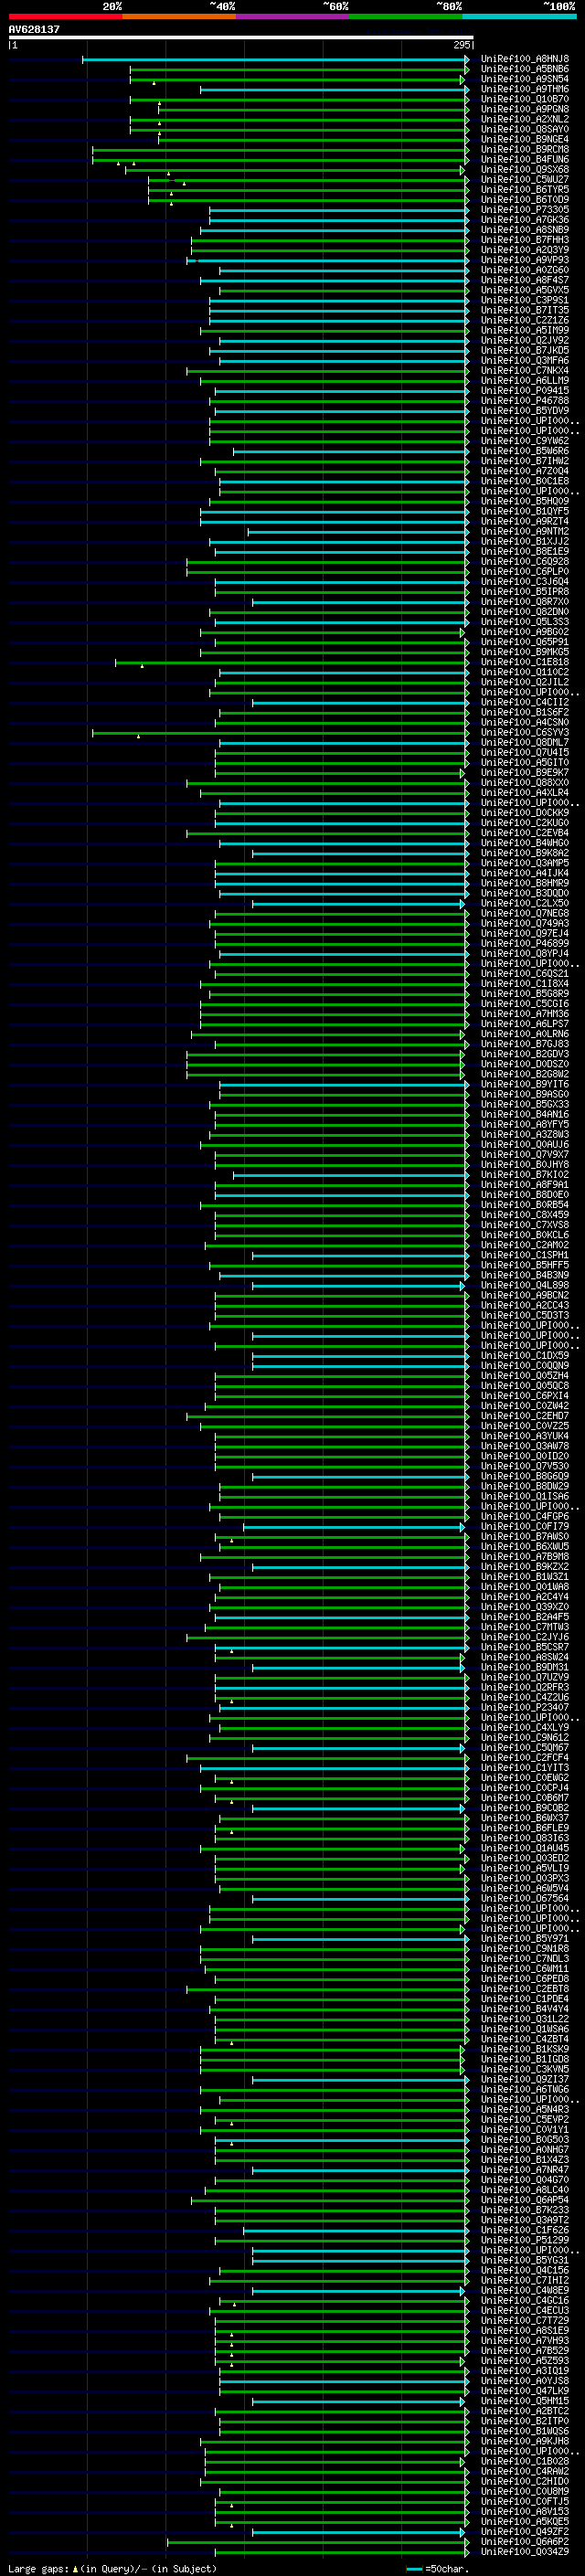This screenshot has width=585, height=2576.
Task: Open hit UniRef100_Q10B70
Action: [x=525, y=99]
